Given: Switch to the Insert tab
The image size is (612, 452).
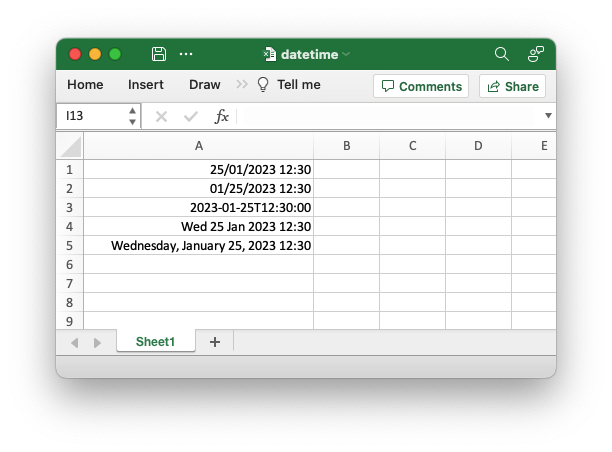Looking at the screenshot, I should tap(146, 84).
